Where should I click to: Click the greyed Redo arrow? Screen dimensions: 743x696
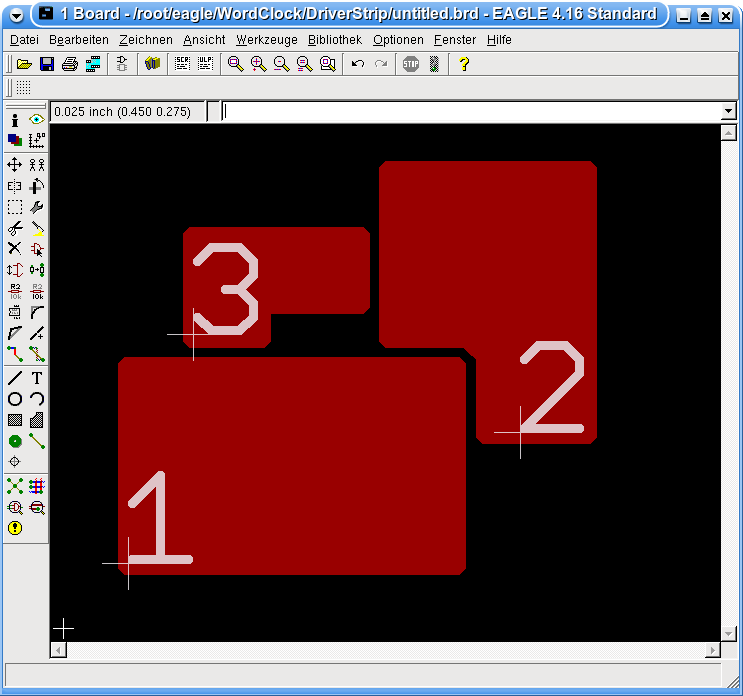coord(381,63)
